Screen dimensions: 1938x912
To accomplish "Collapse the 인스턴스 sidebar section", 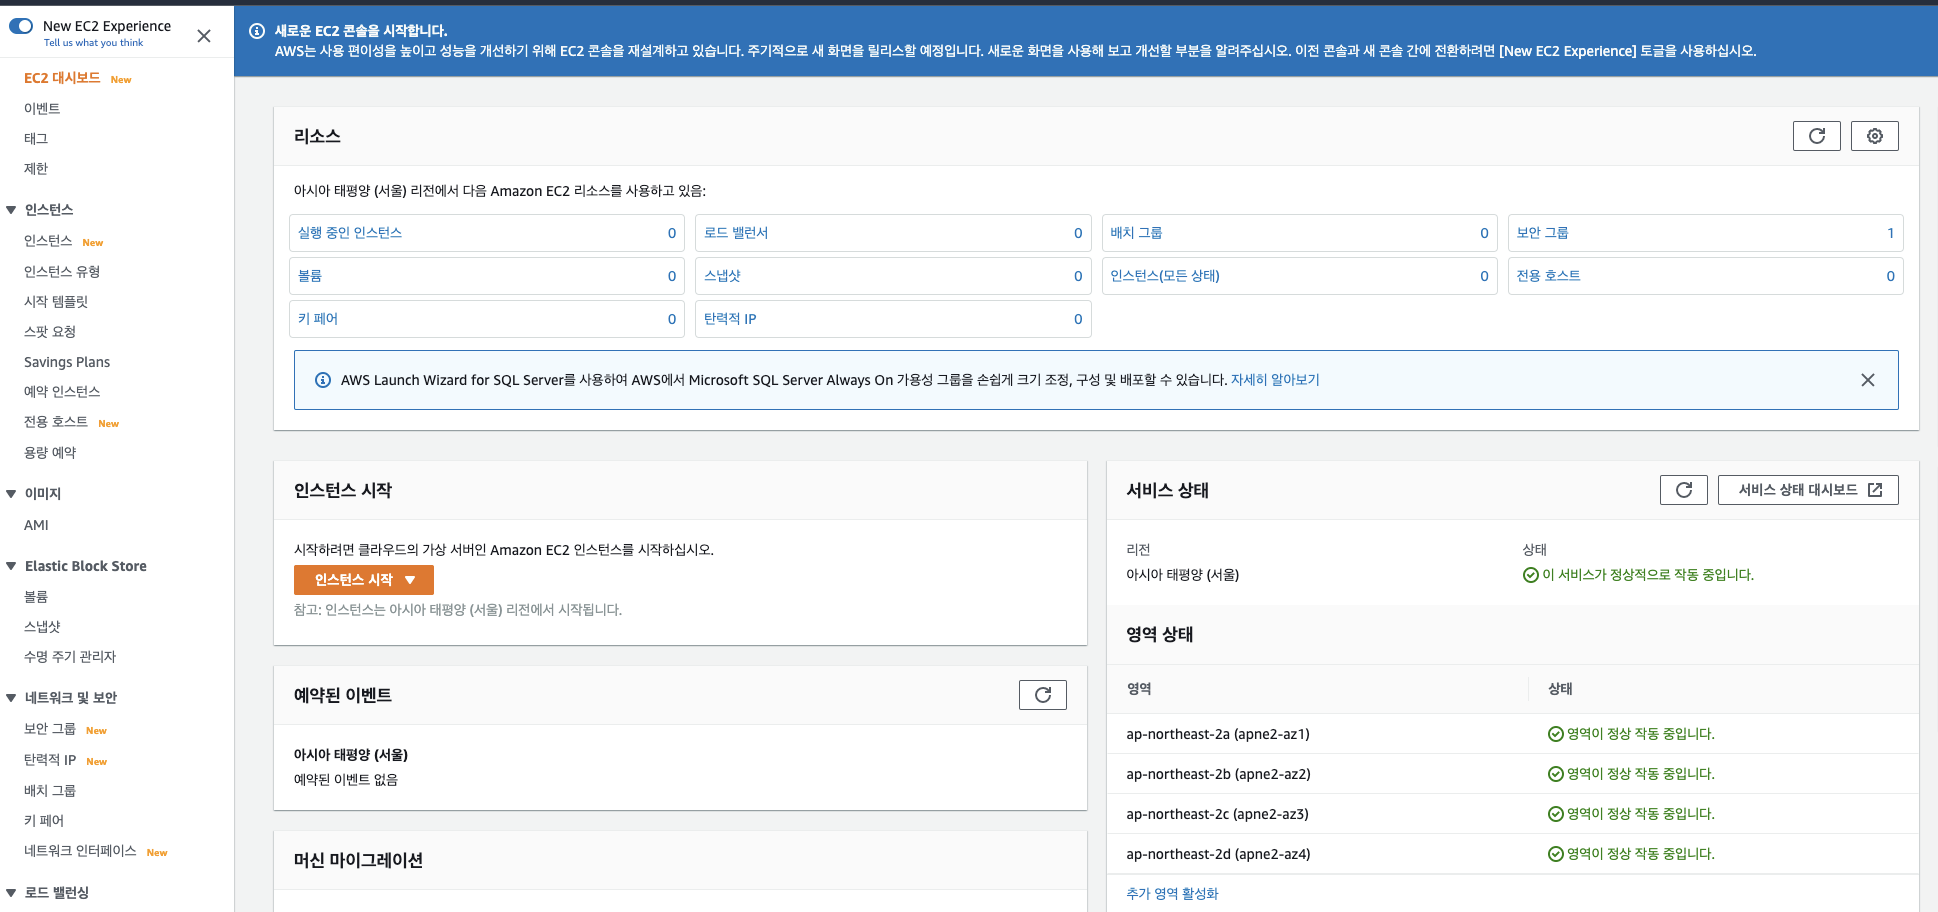I will (11, 210).
